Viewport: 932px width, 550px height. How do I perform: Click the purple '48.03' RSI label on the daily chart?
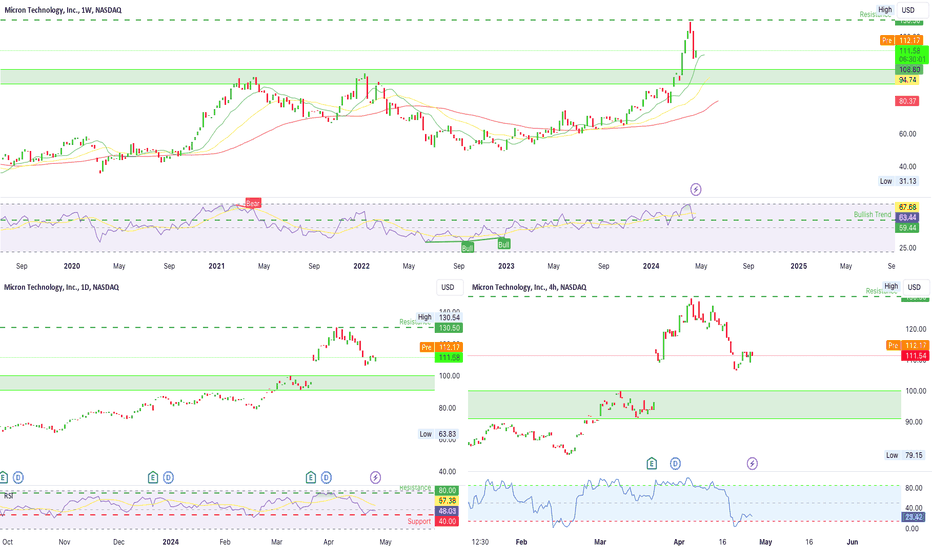pyautogui.click(x=447, y=511)
